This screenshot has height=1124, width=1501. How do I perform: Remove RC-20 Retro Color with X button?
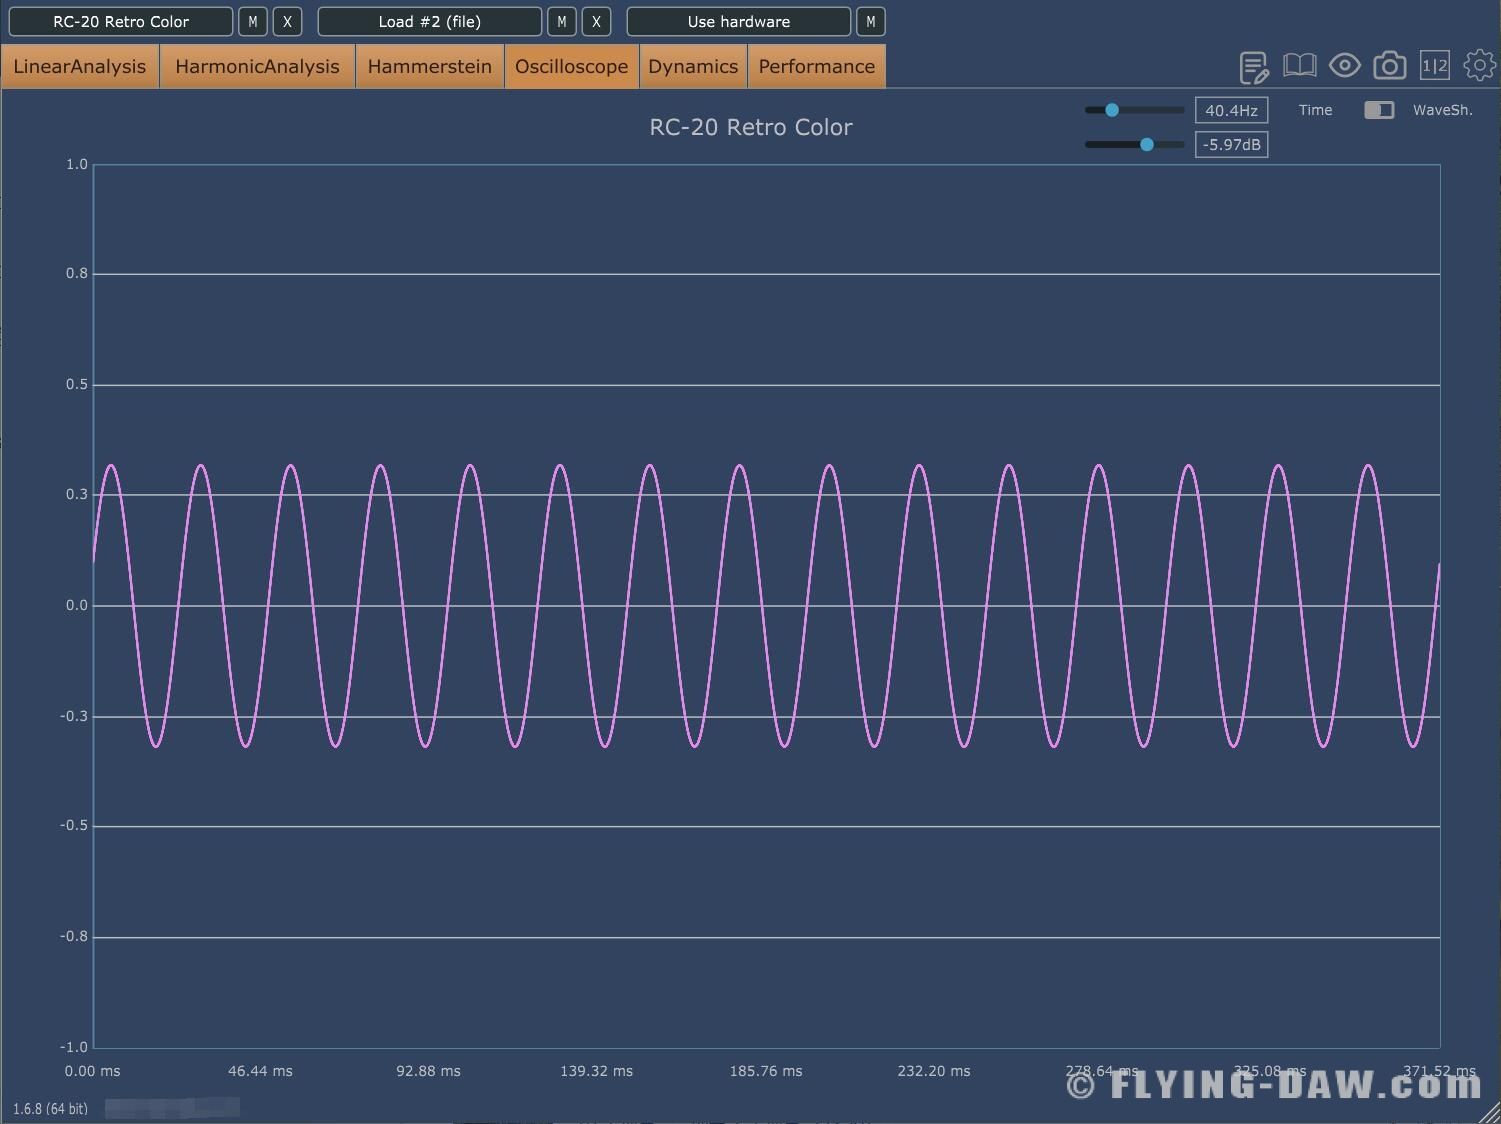[x=287, y=21]
